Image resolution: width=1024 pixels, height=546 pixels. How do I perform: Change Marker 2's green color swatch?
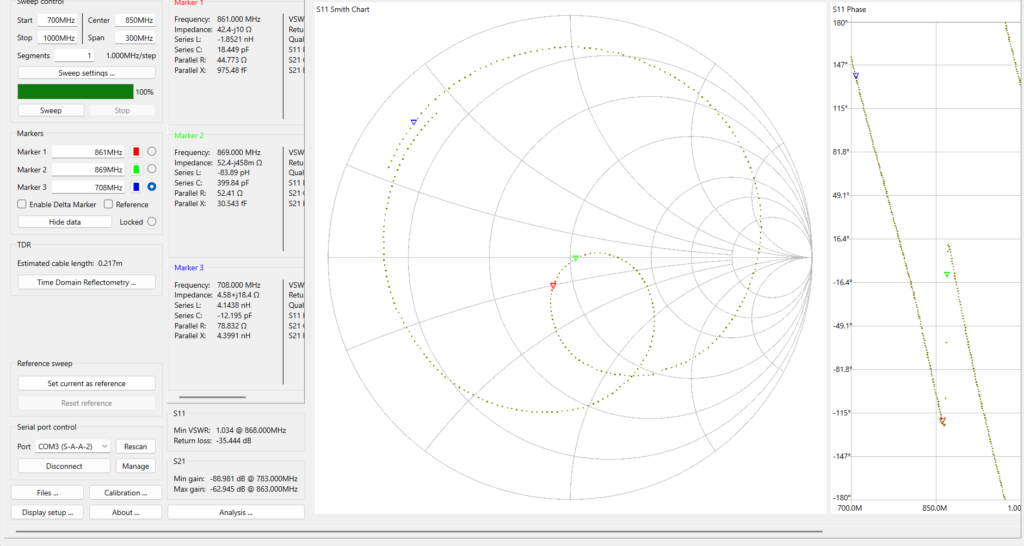(x=136, y=169)
